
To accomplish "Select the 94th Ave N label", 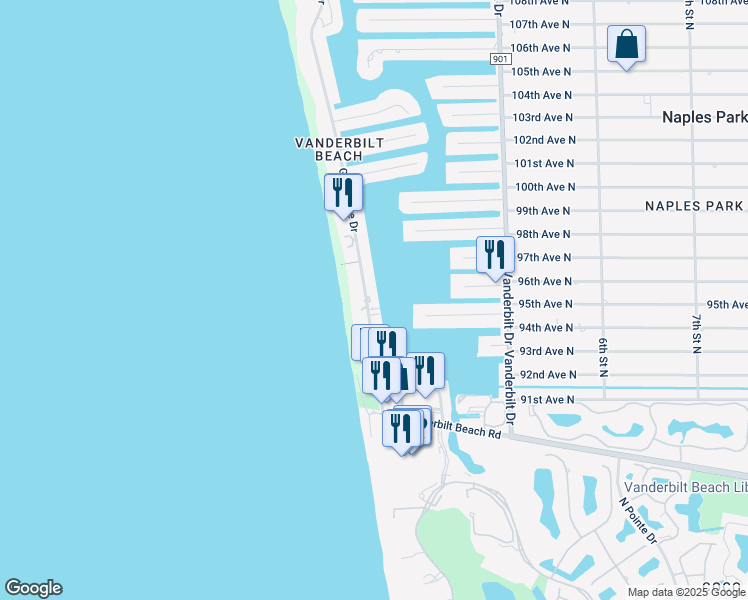I will (546, 328).
